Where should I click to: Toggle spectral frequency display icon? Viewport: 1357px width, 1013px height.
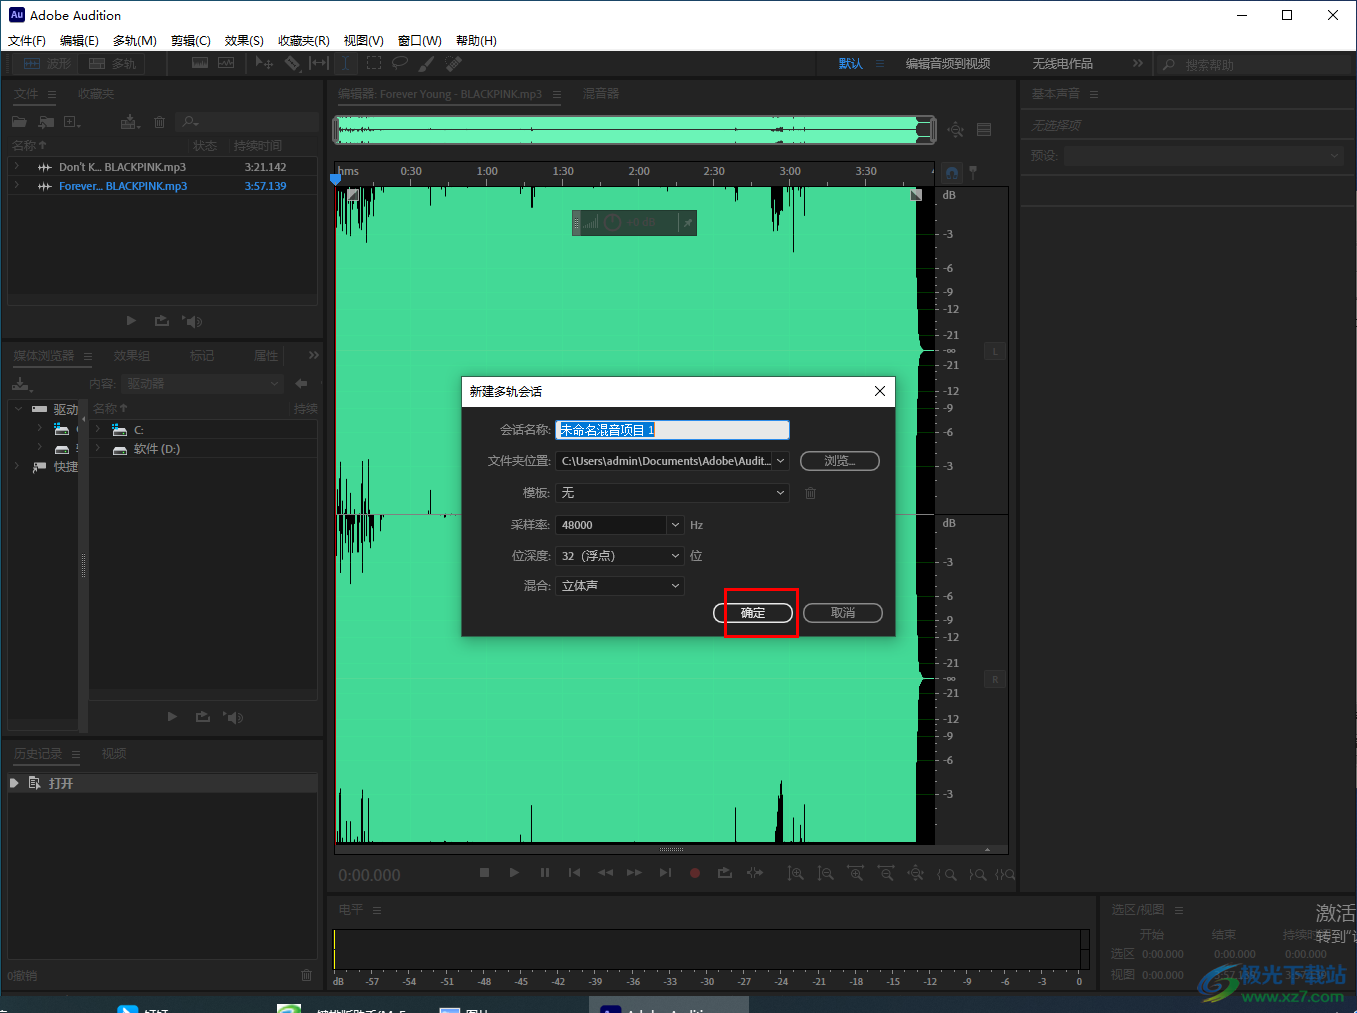click(x=200, y=63)
